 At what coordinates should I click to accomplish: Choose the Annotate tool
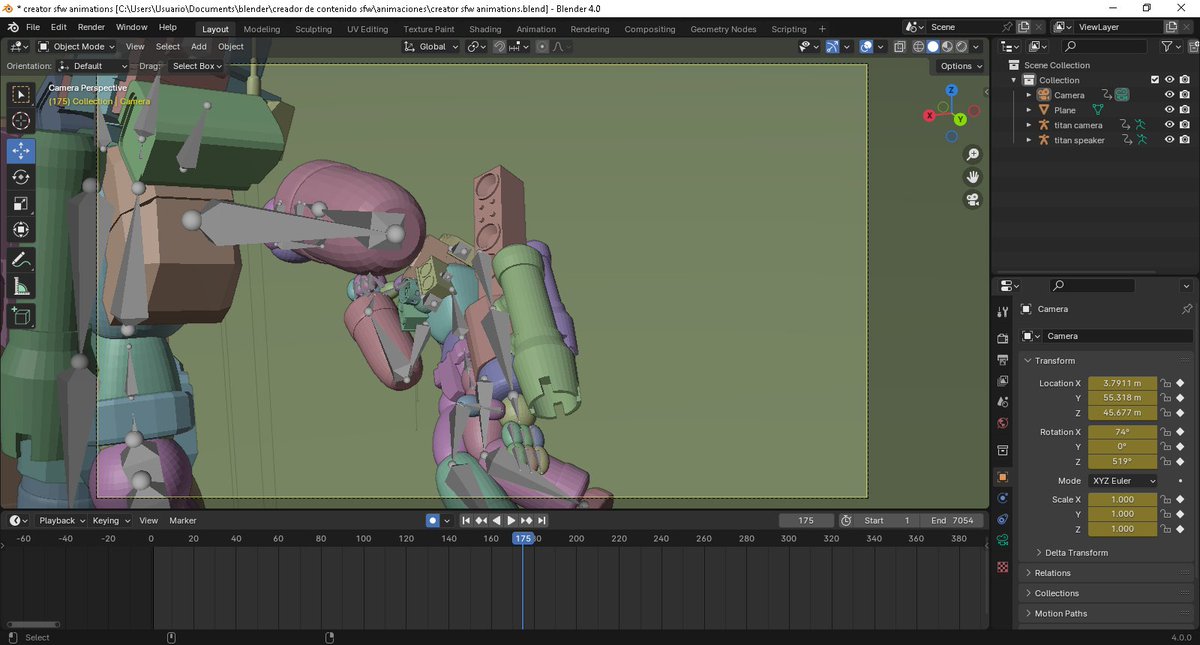[21, 260]
